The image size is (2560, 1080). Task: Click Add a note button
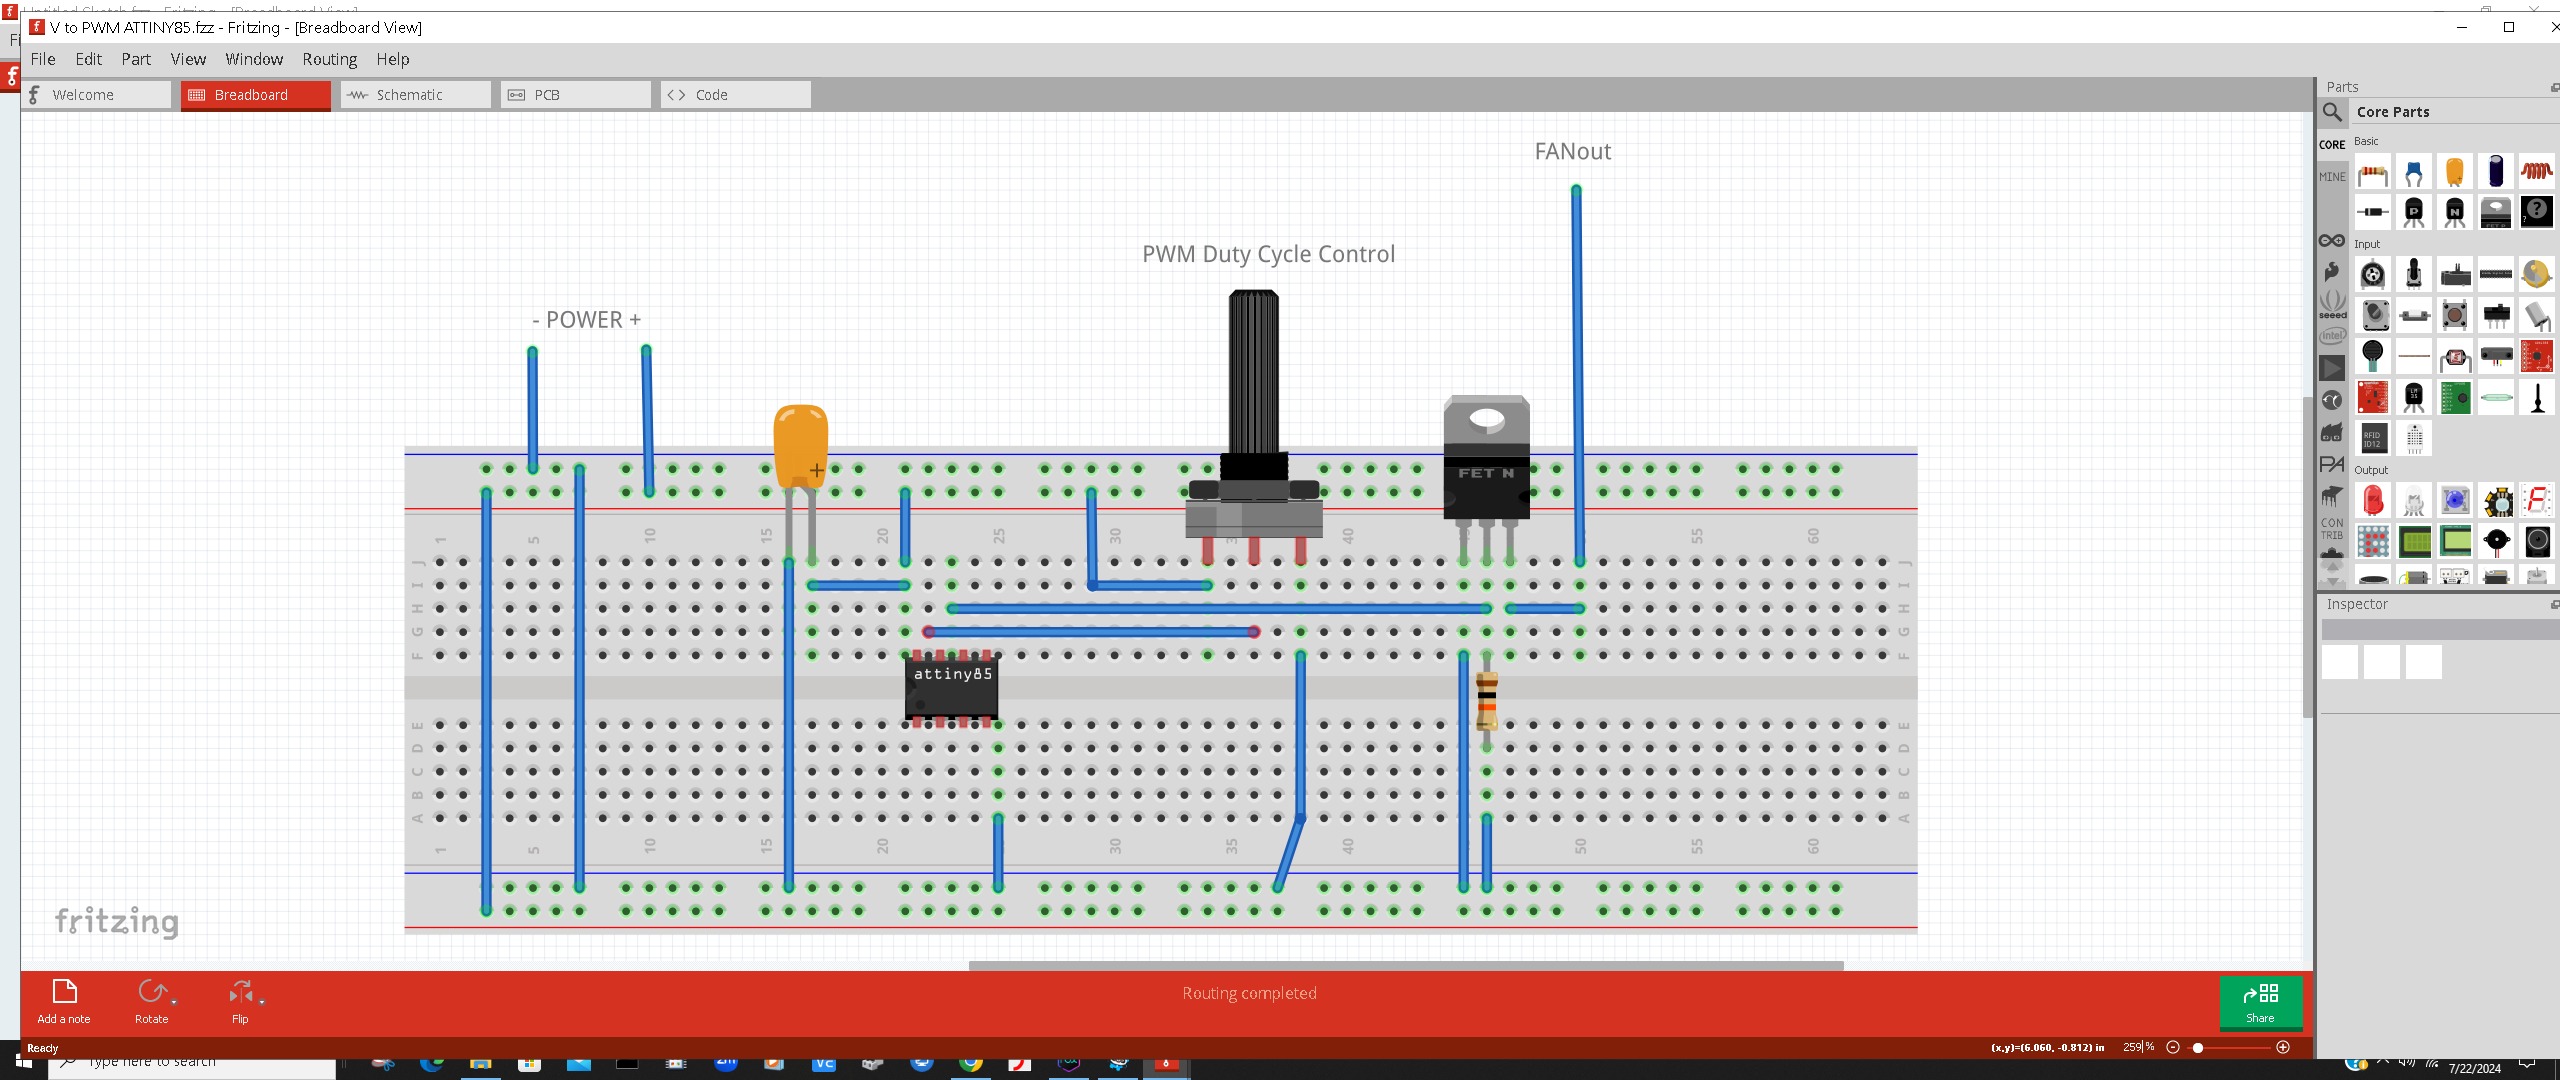[x=64, y=1001]
